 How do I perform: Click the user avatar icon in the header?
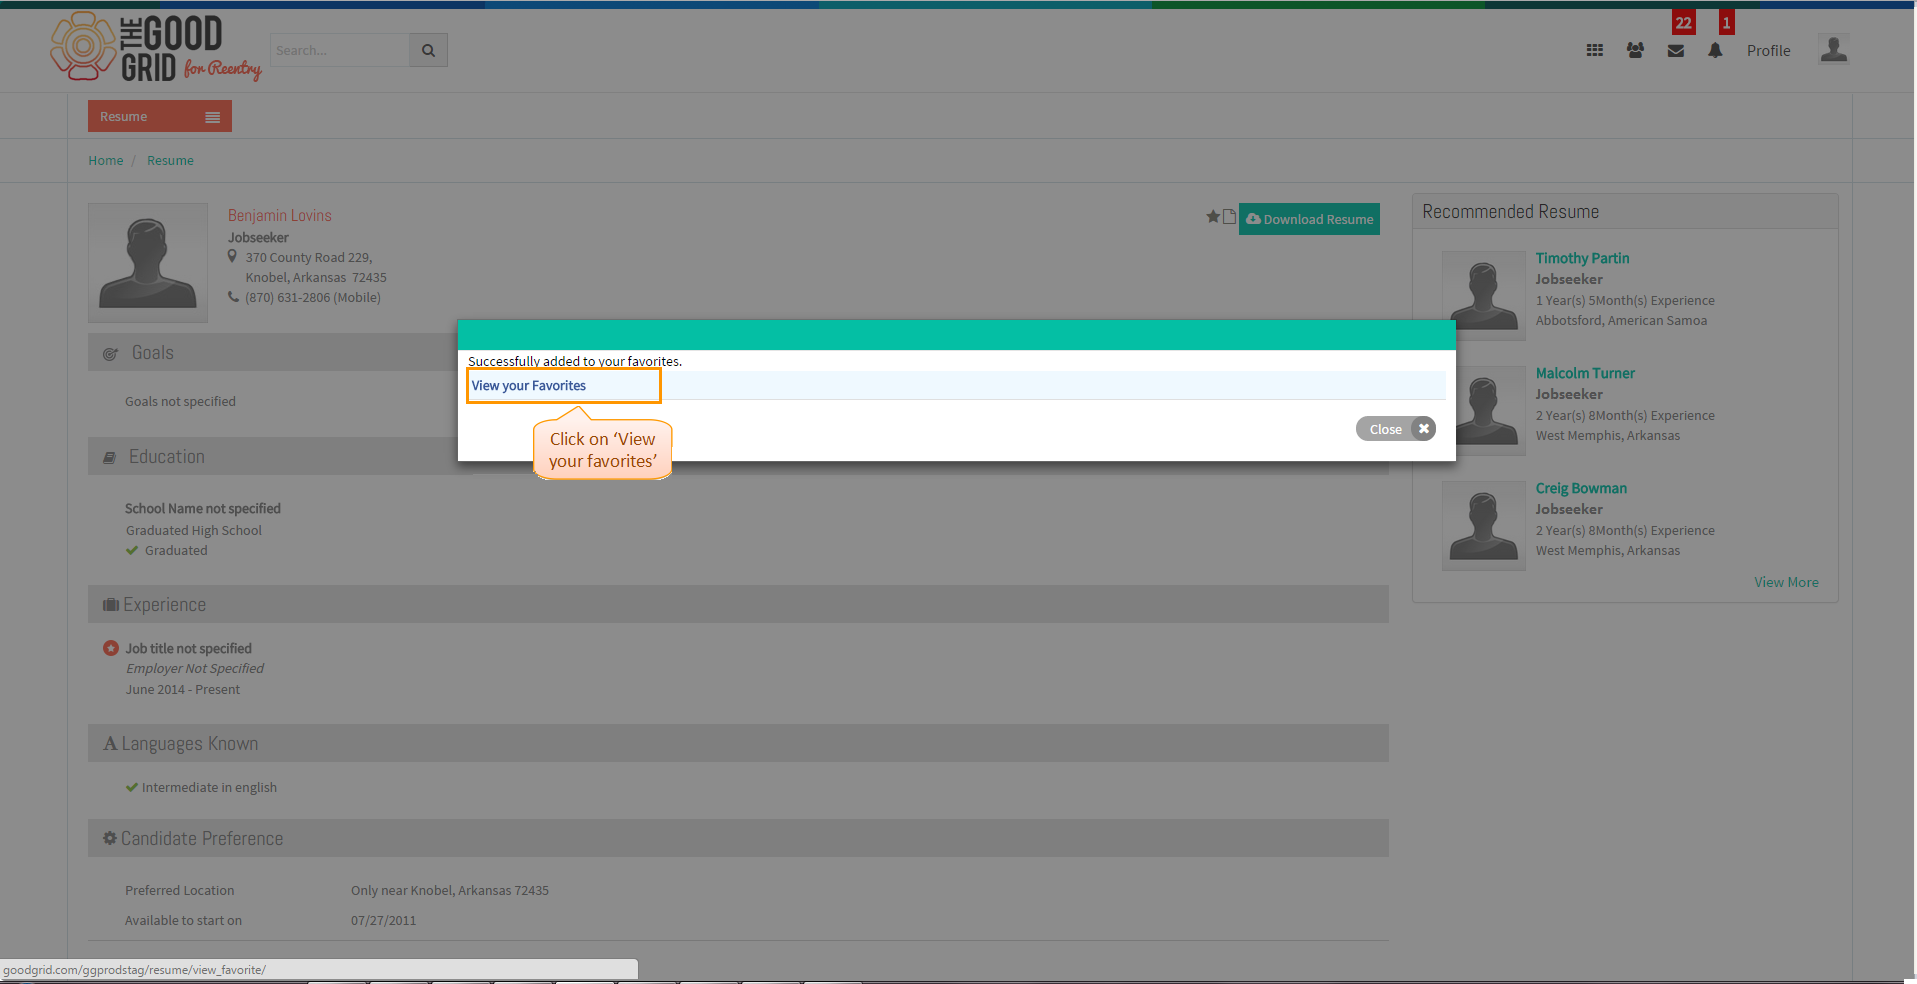(x=1833, y=49)
